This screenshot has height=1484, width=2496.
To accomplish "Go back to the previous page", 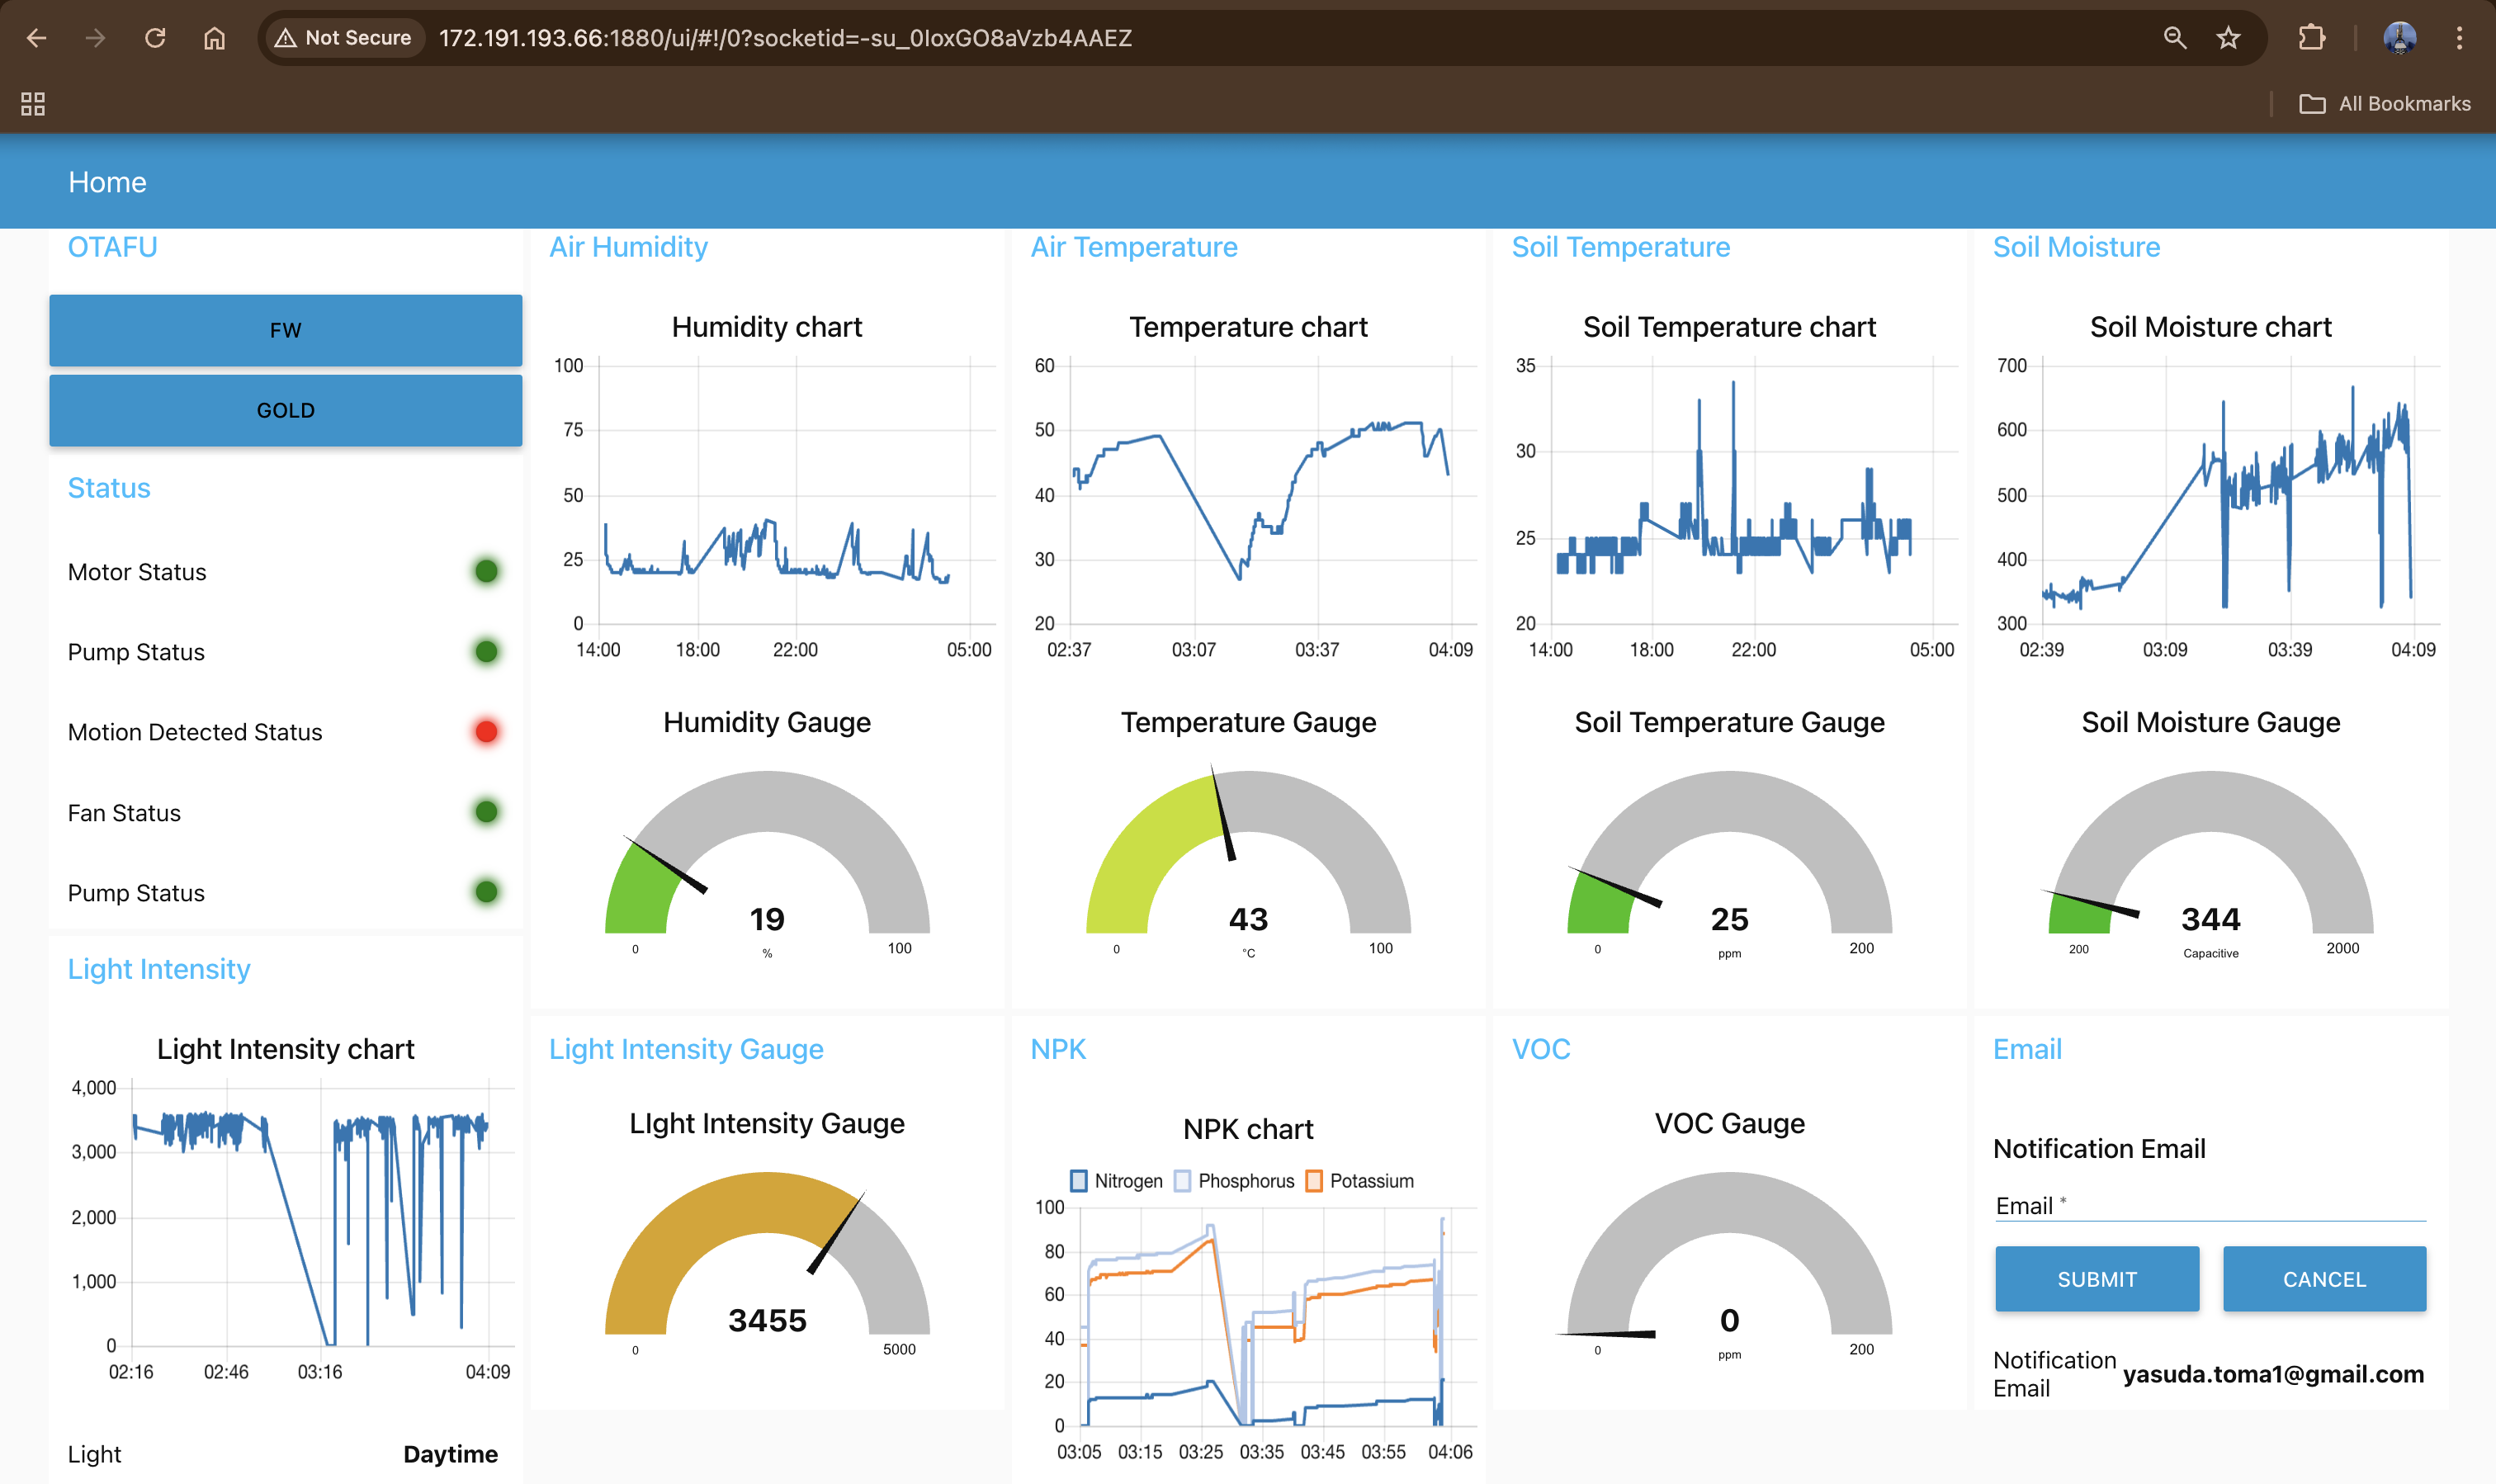I will (37, 38).
